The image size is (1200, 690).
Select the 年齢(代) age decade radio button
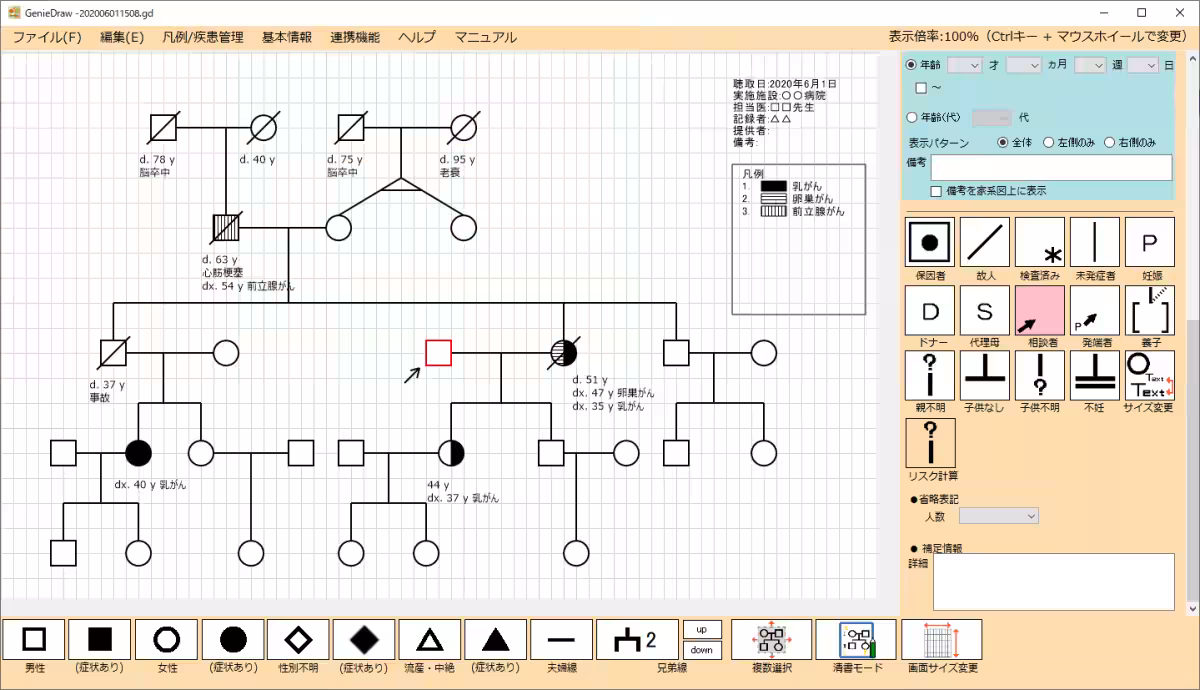coord(911,117)
